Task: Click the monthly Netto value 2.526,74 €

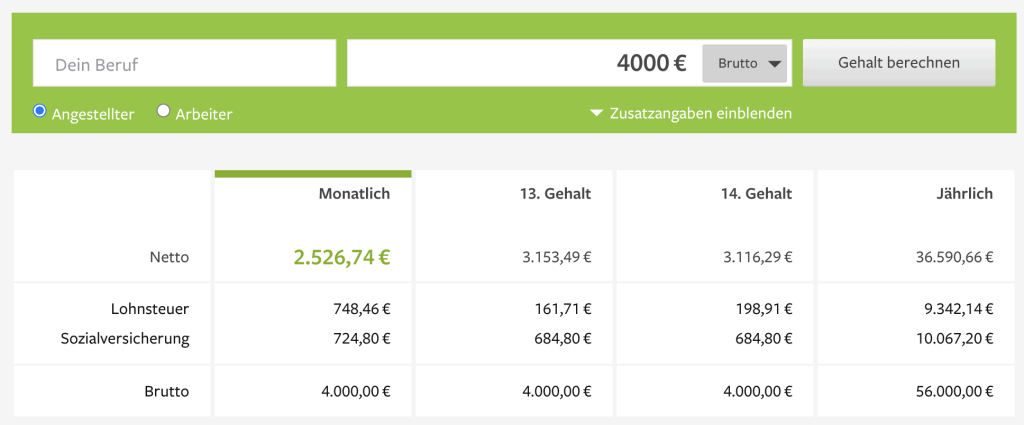Action: click(x=342, y=257)
